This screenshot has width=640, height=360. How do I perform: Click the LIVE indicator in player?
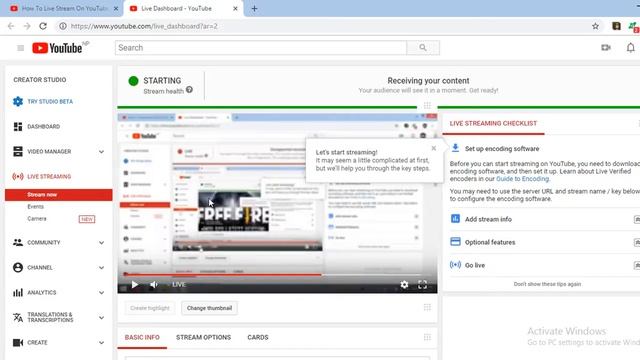(x=179, y=284)
